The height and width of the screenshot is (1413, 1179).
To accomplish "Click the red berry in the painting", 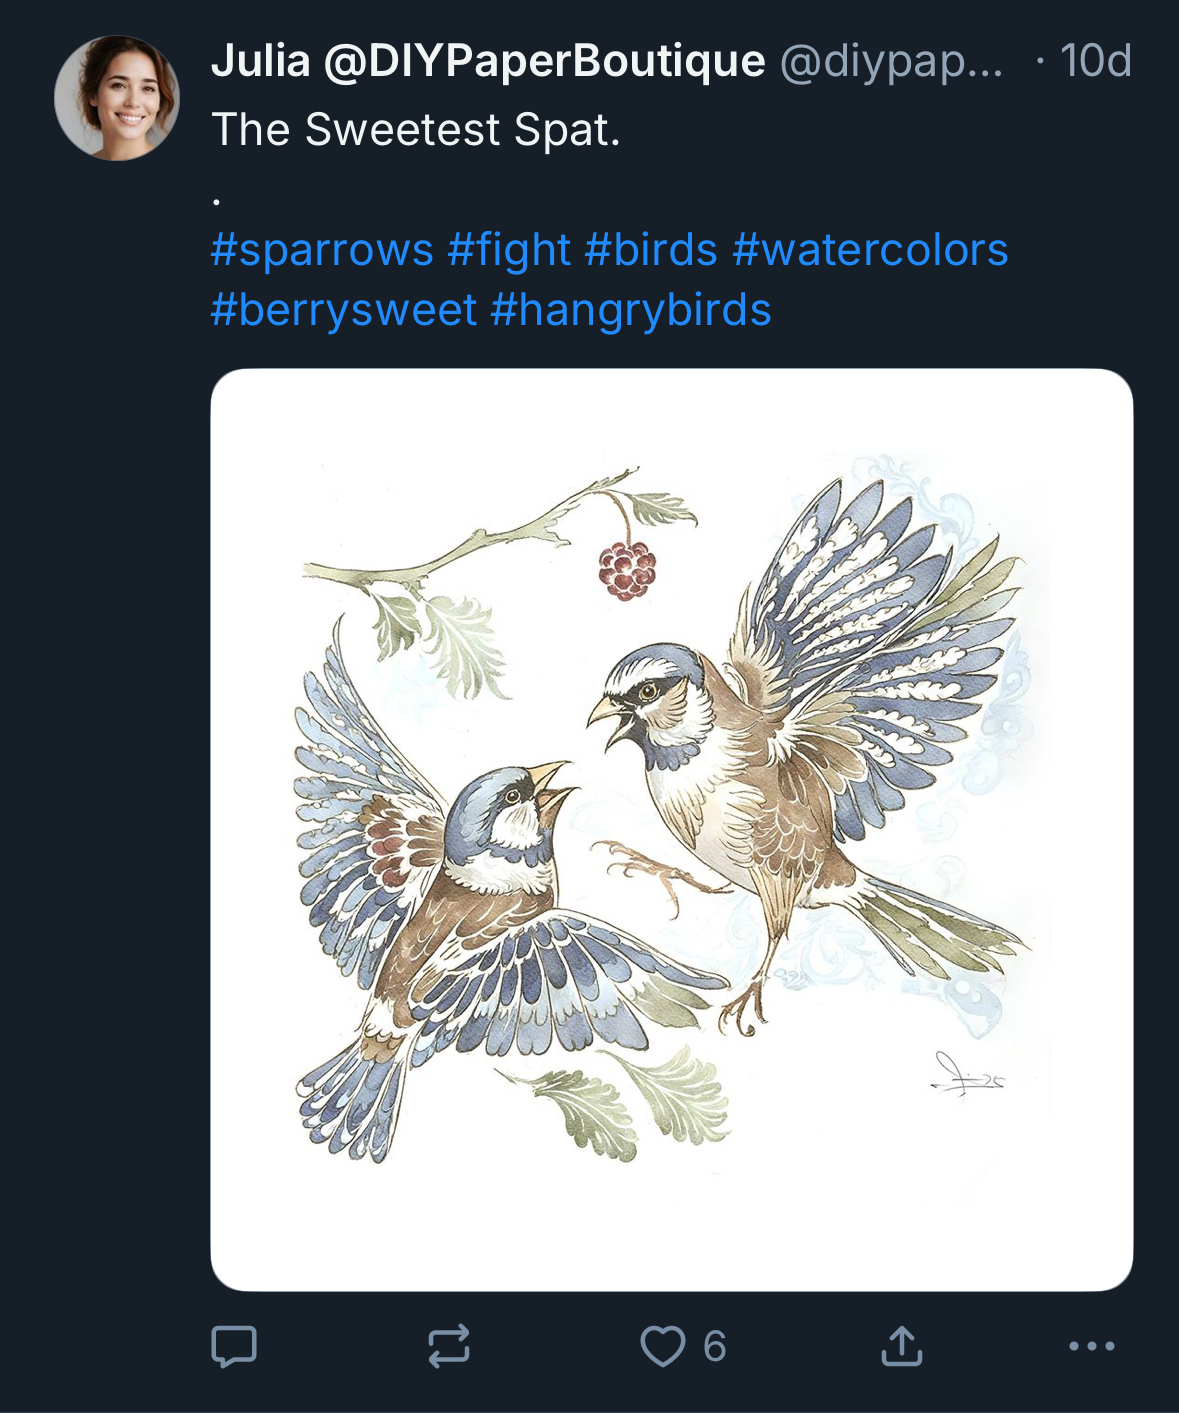I will coord(627,570).
